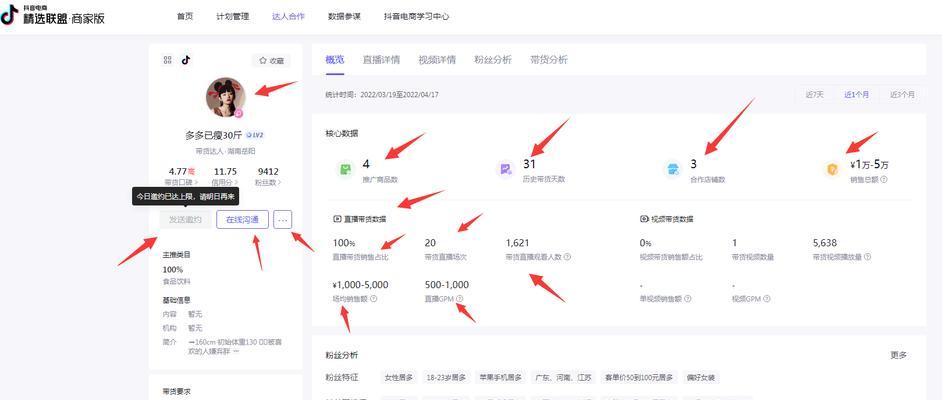Open 数据参谋 in top navigation

coord(344,16)
